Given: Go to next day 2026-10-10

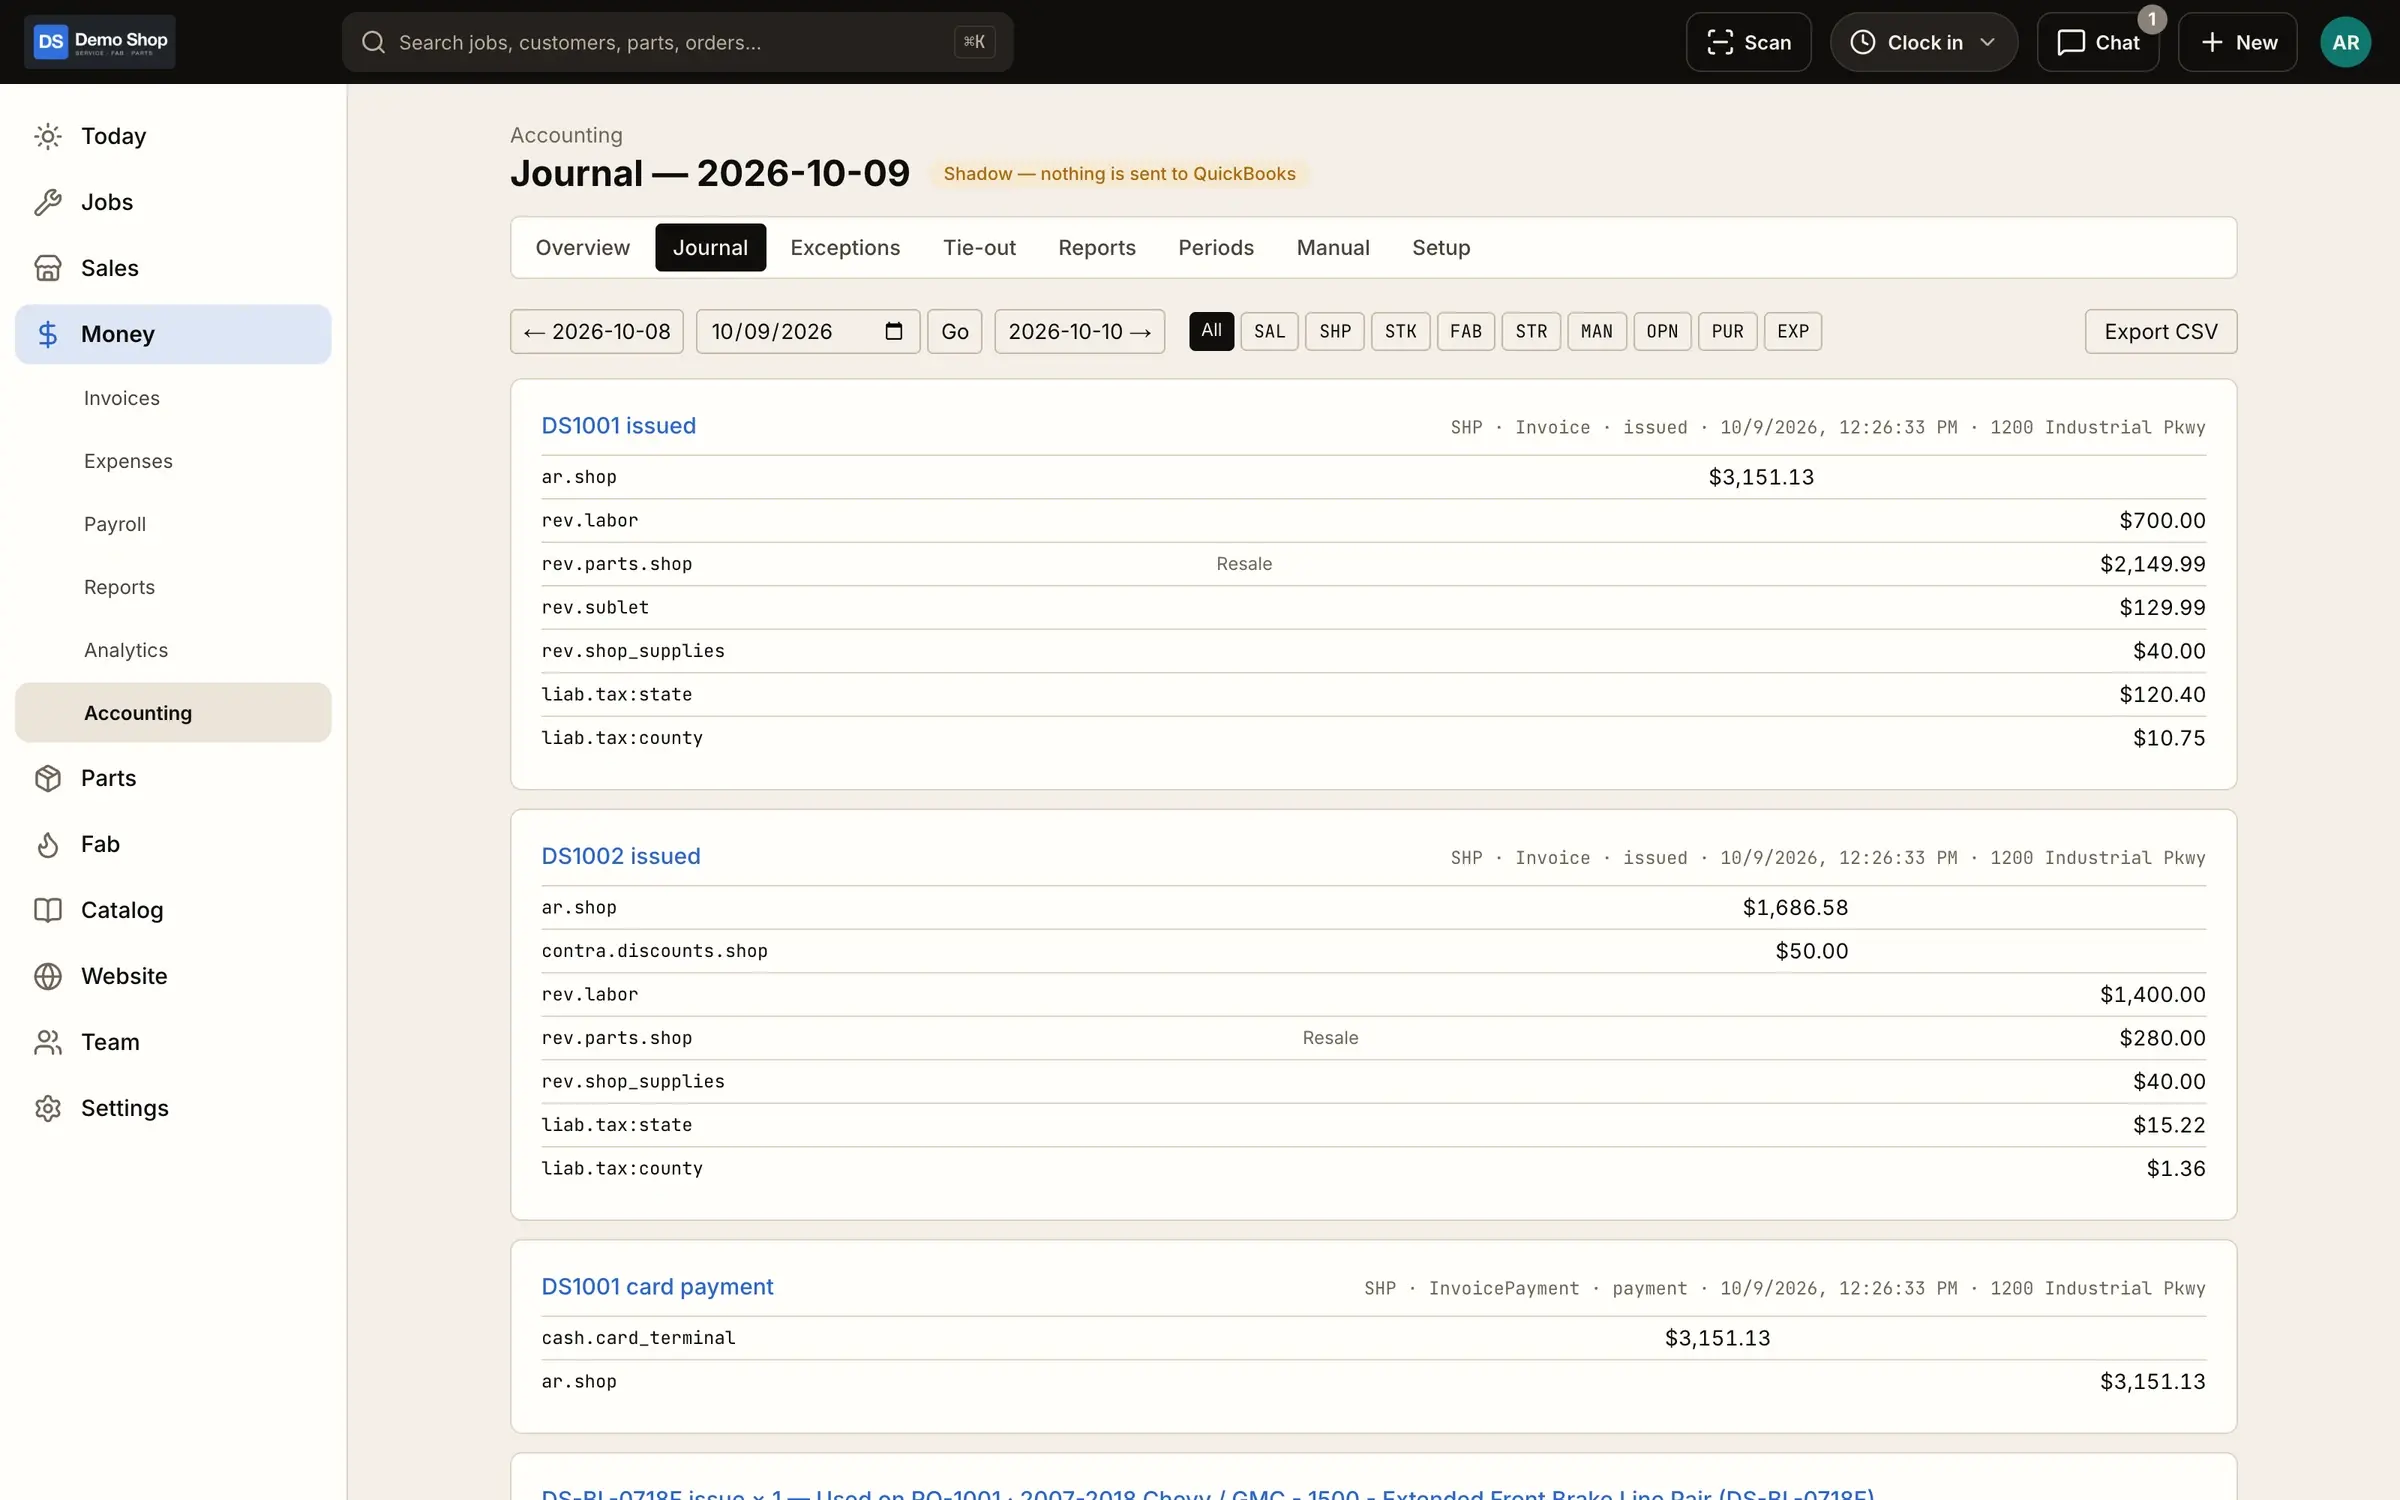Looking at the screenshot, I should point(1079,331).
